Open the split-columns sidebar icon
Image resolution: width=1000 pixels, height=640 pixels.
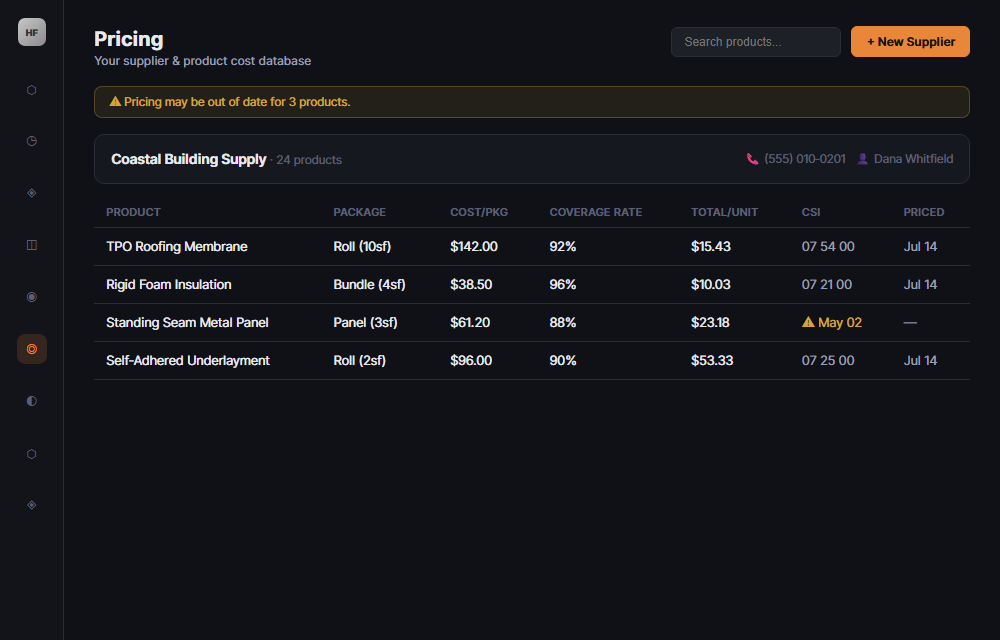tap(32, 245)
